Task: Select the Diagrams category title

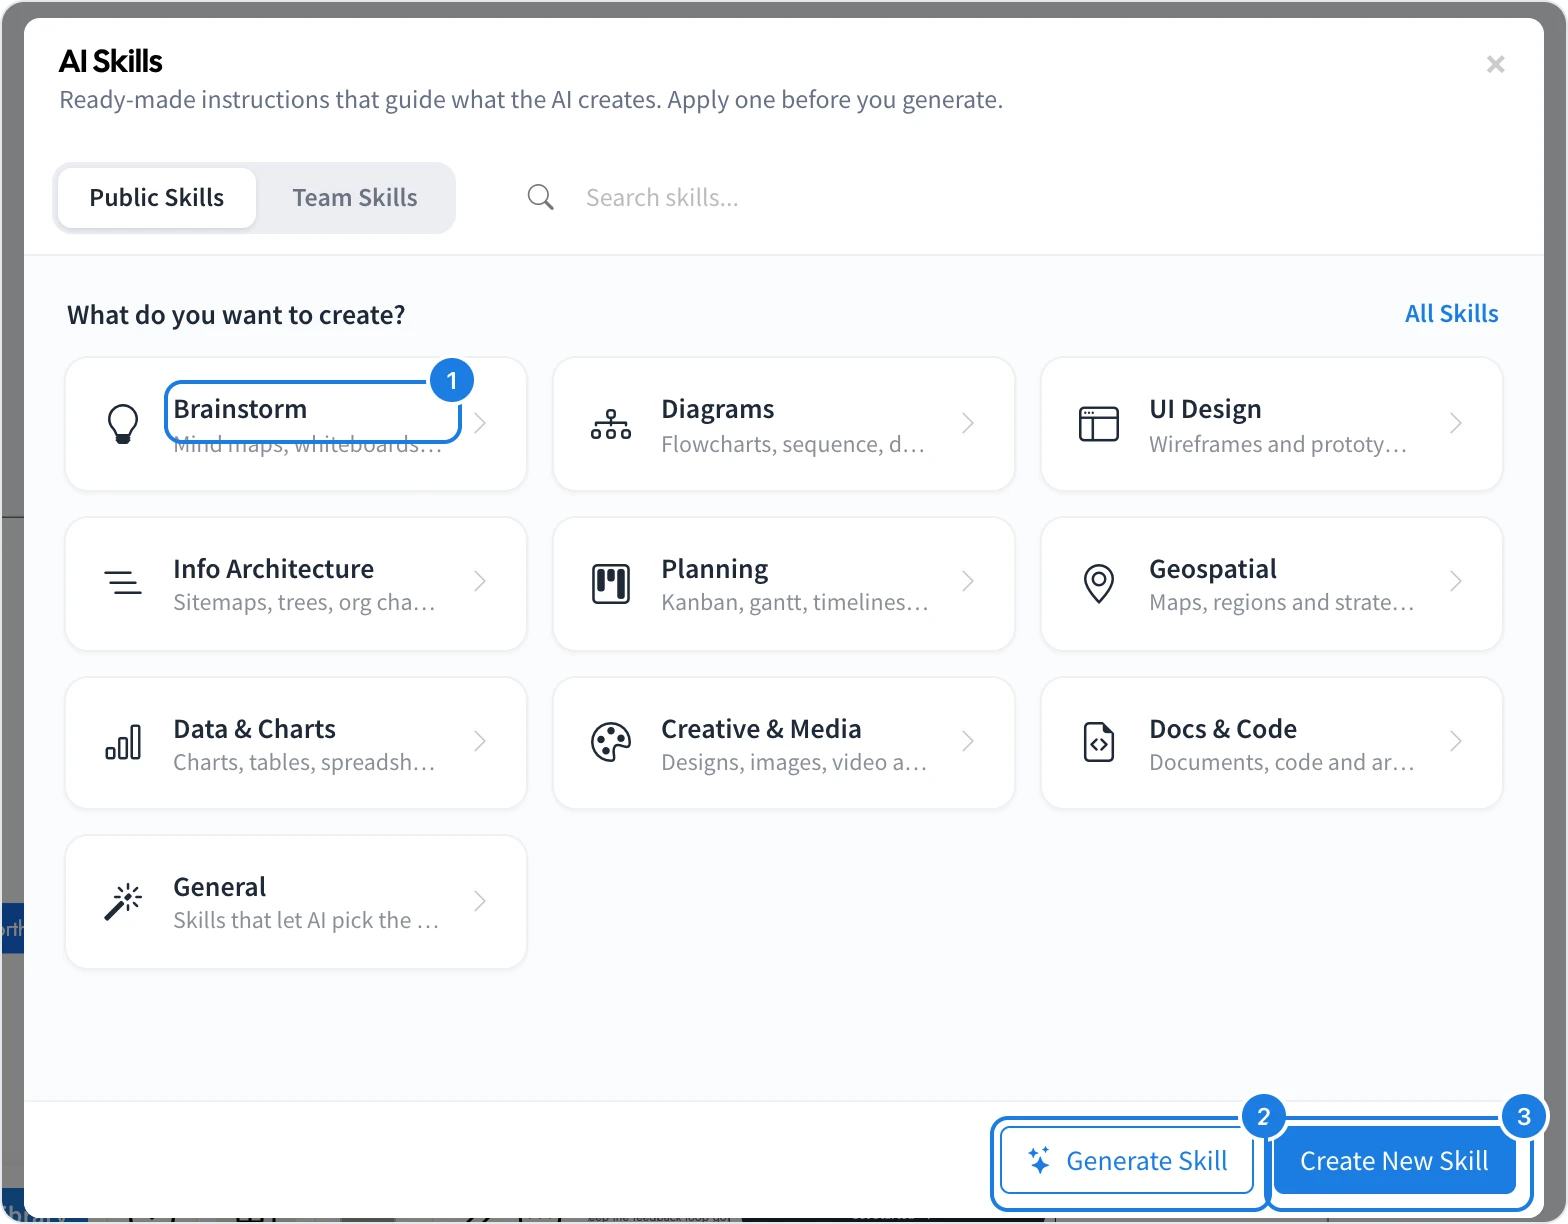Action: coord(718,409)
